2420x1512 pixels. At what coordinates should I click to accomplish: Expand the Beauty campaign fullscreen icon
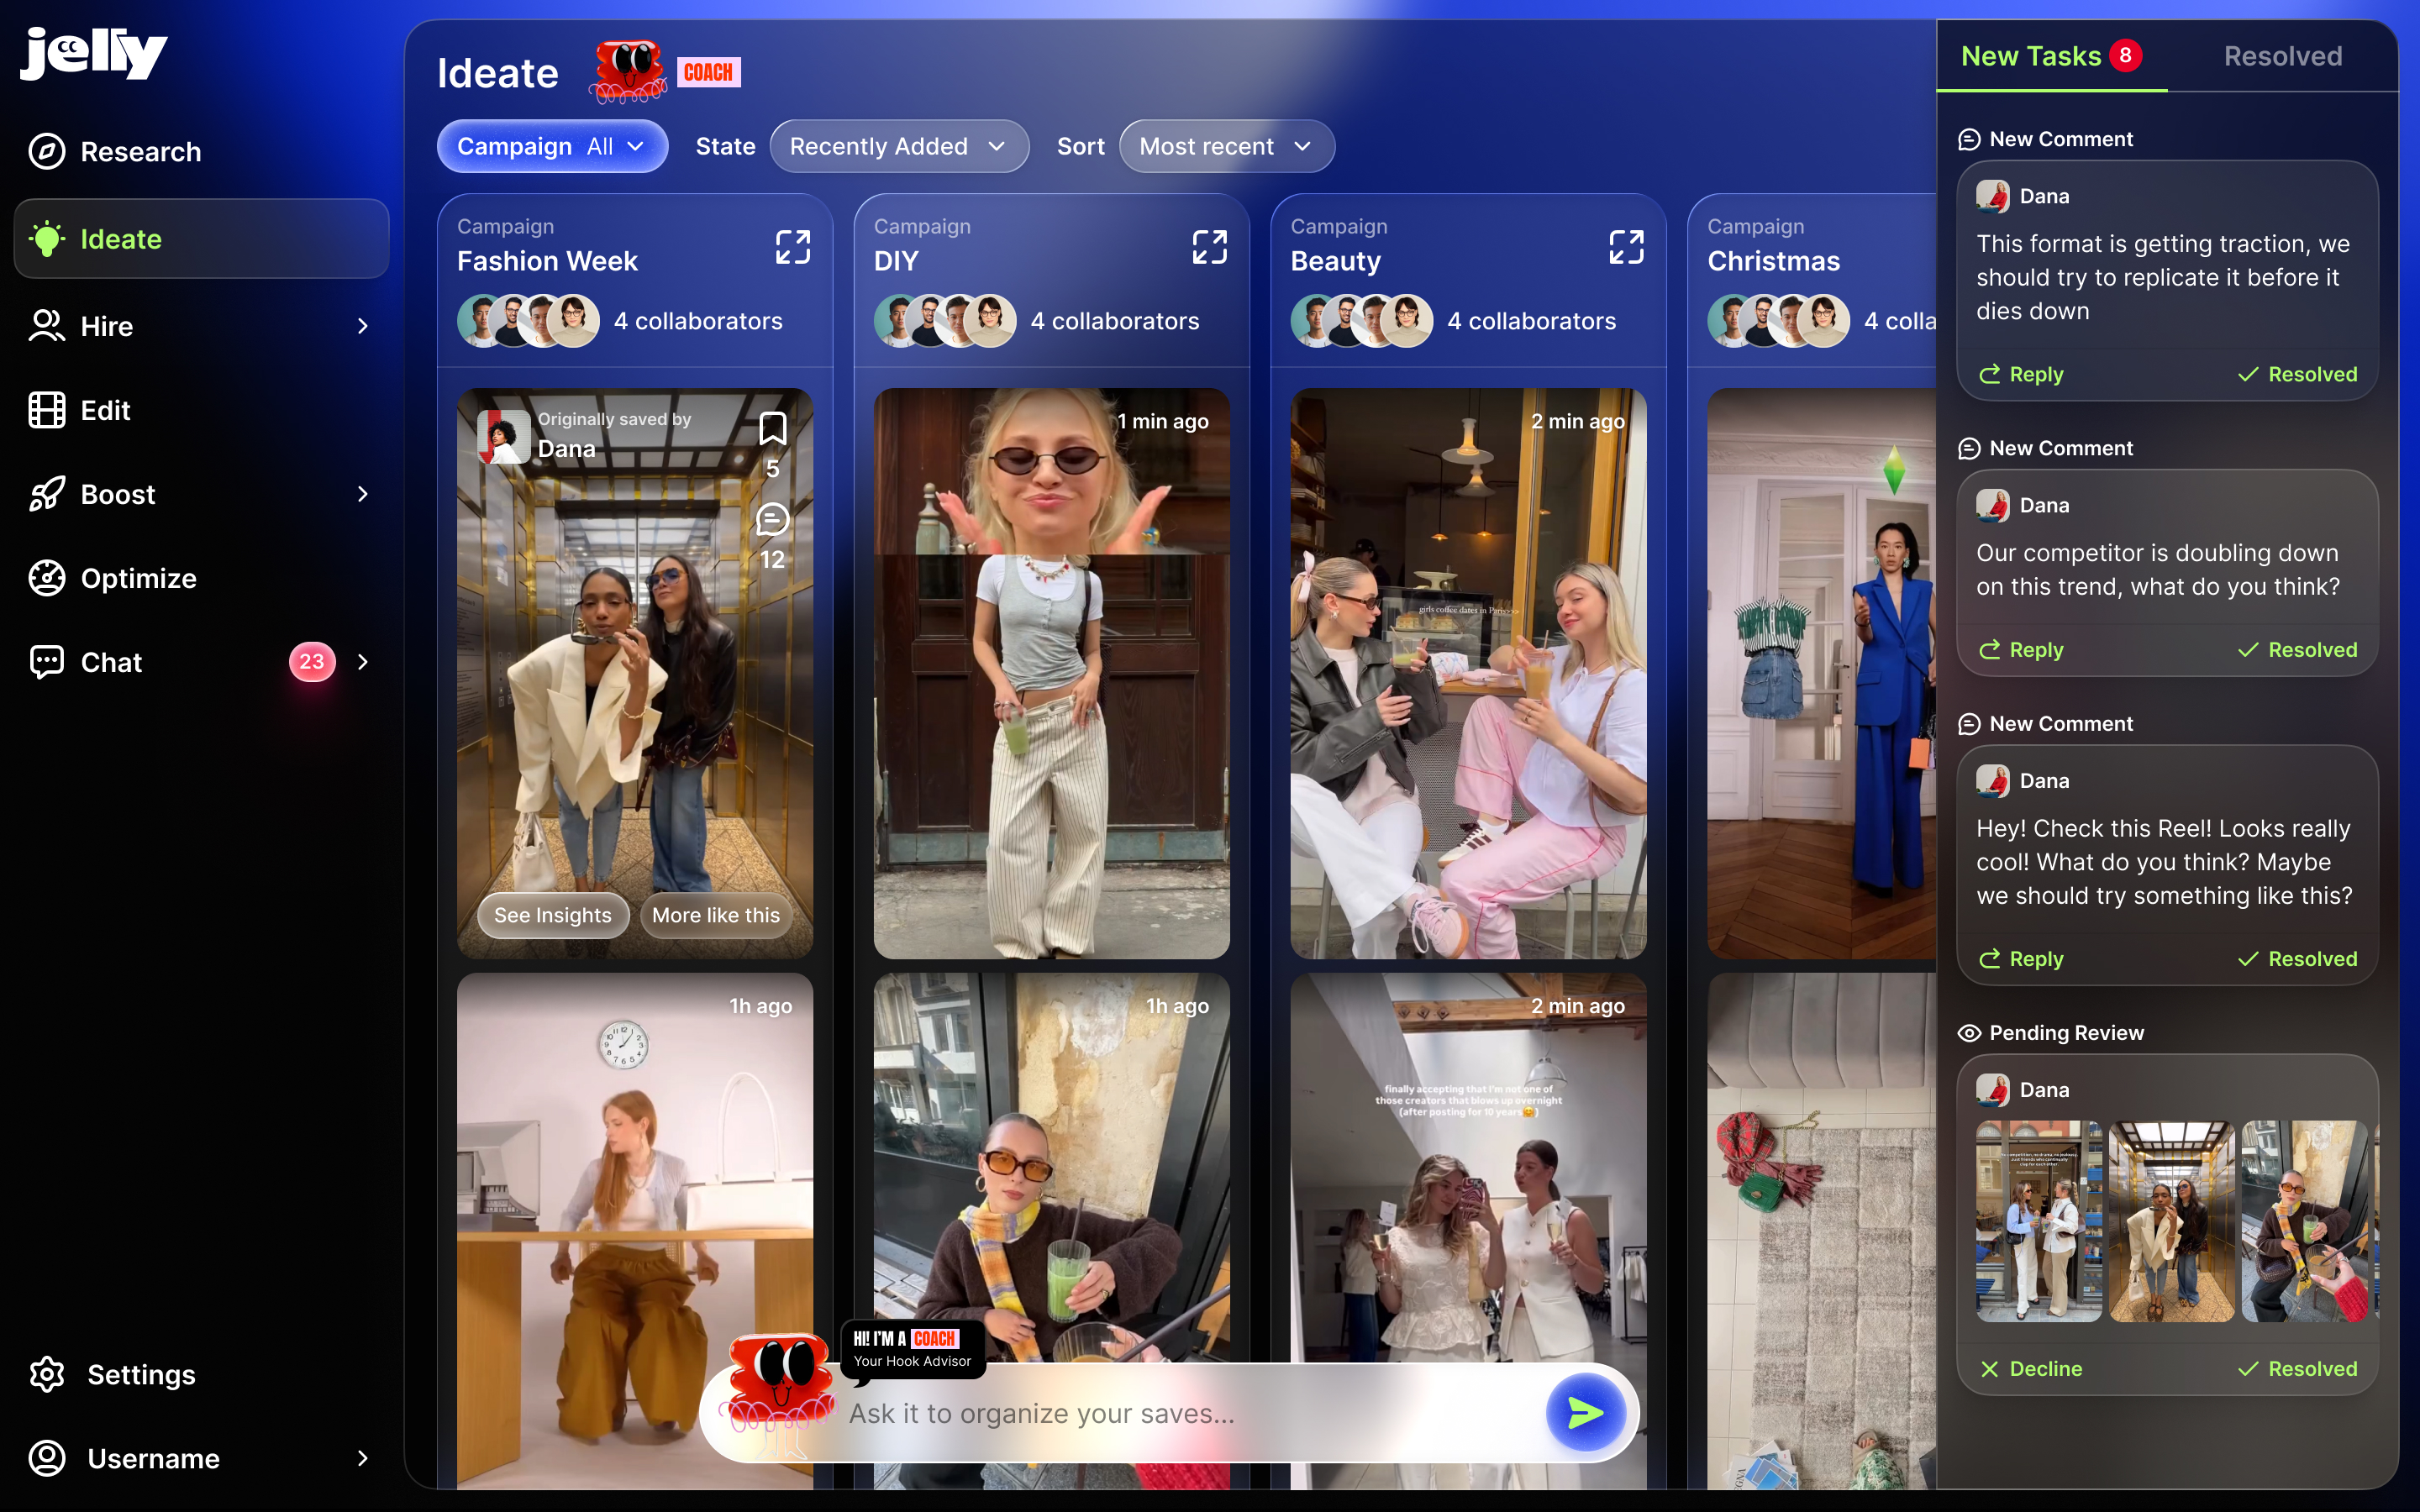pyautogui.click(x=1625, y=247)
